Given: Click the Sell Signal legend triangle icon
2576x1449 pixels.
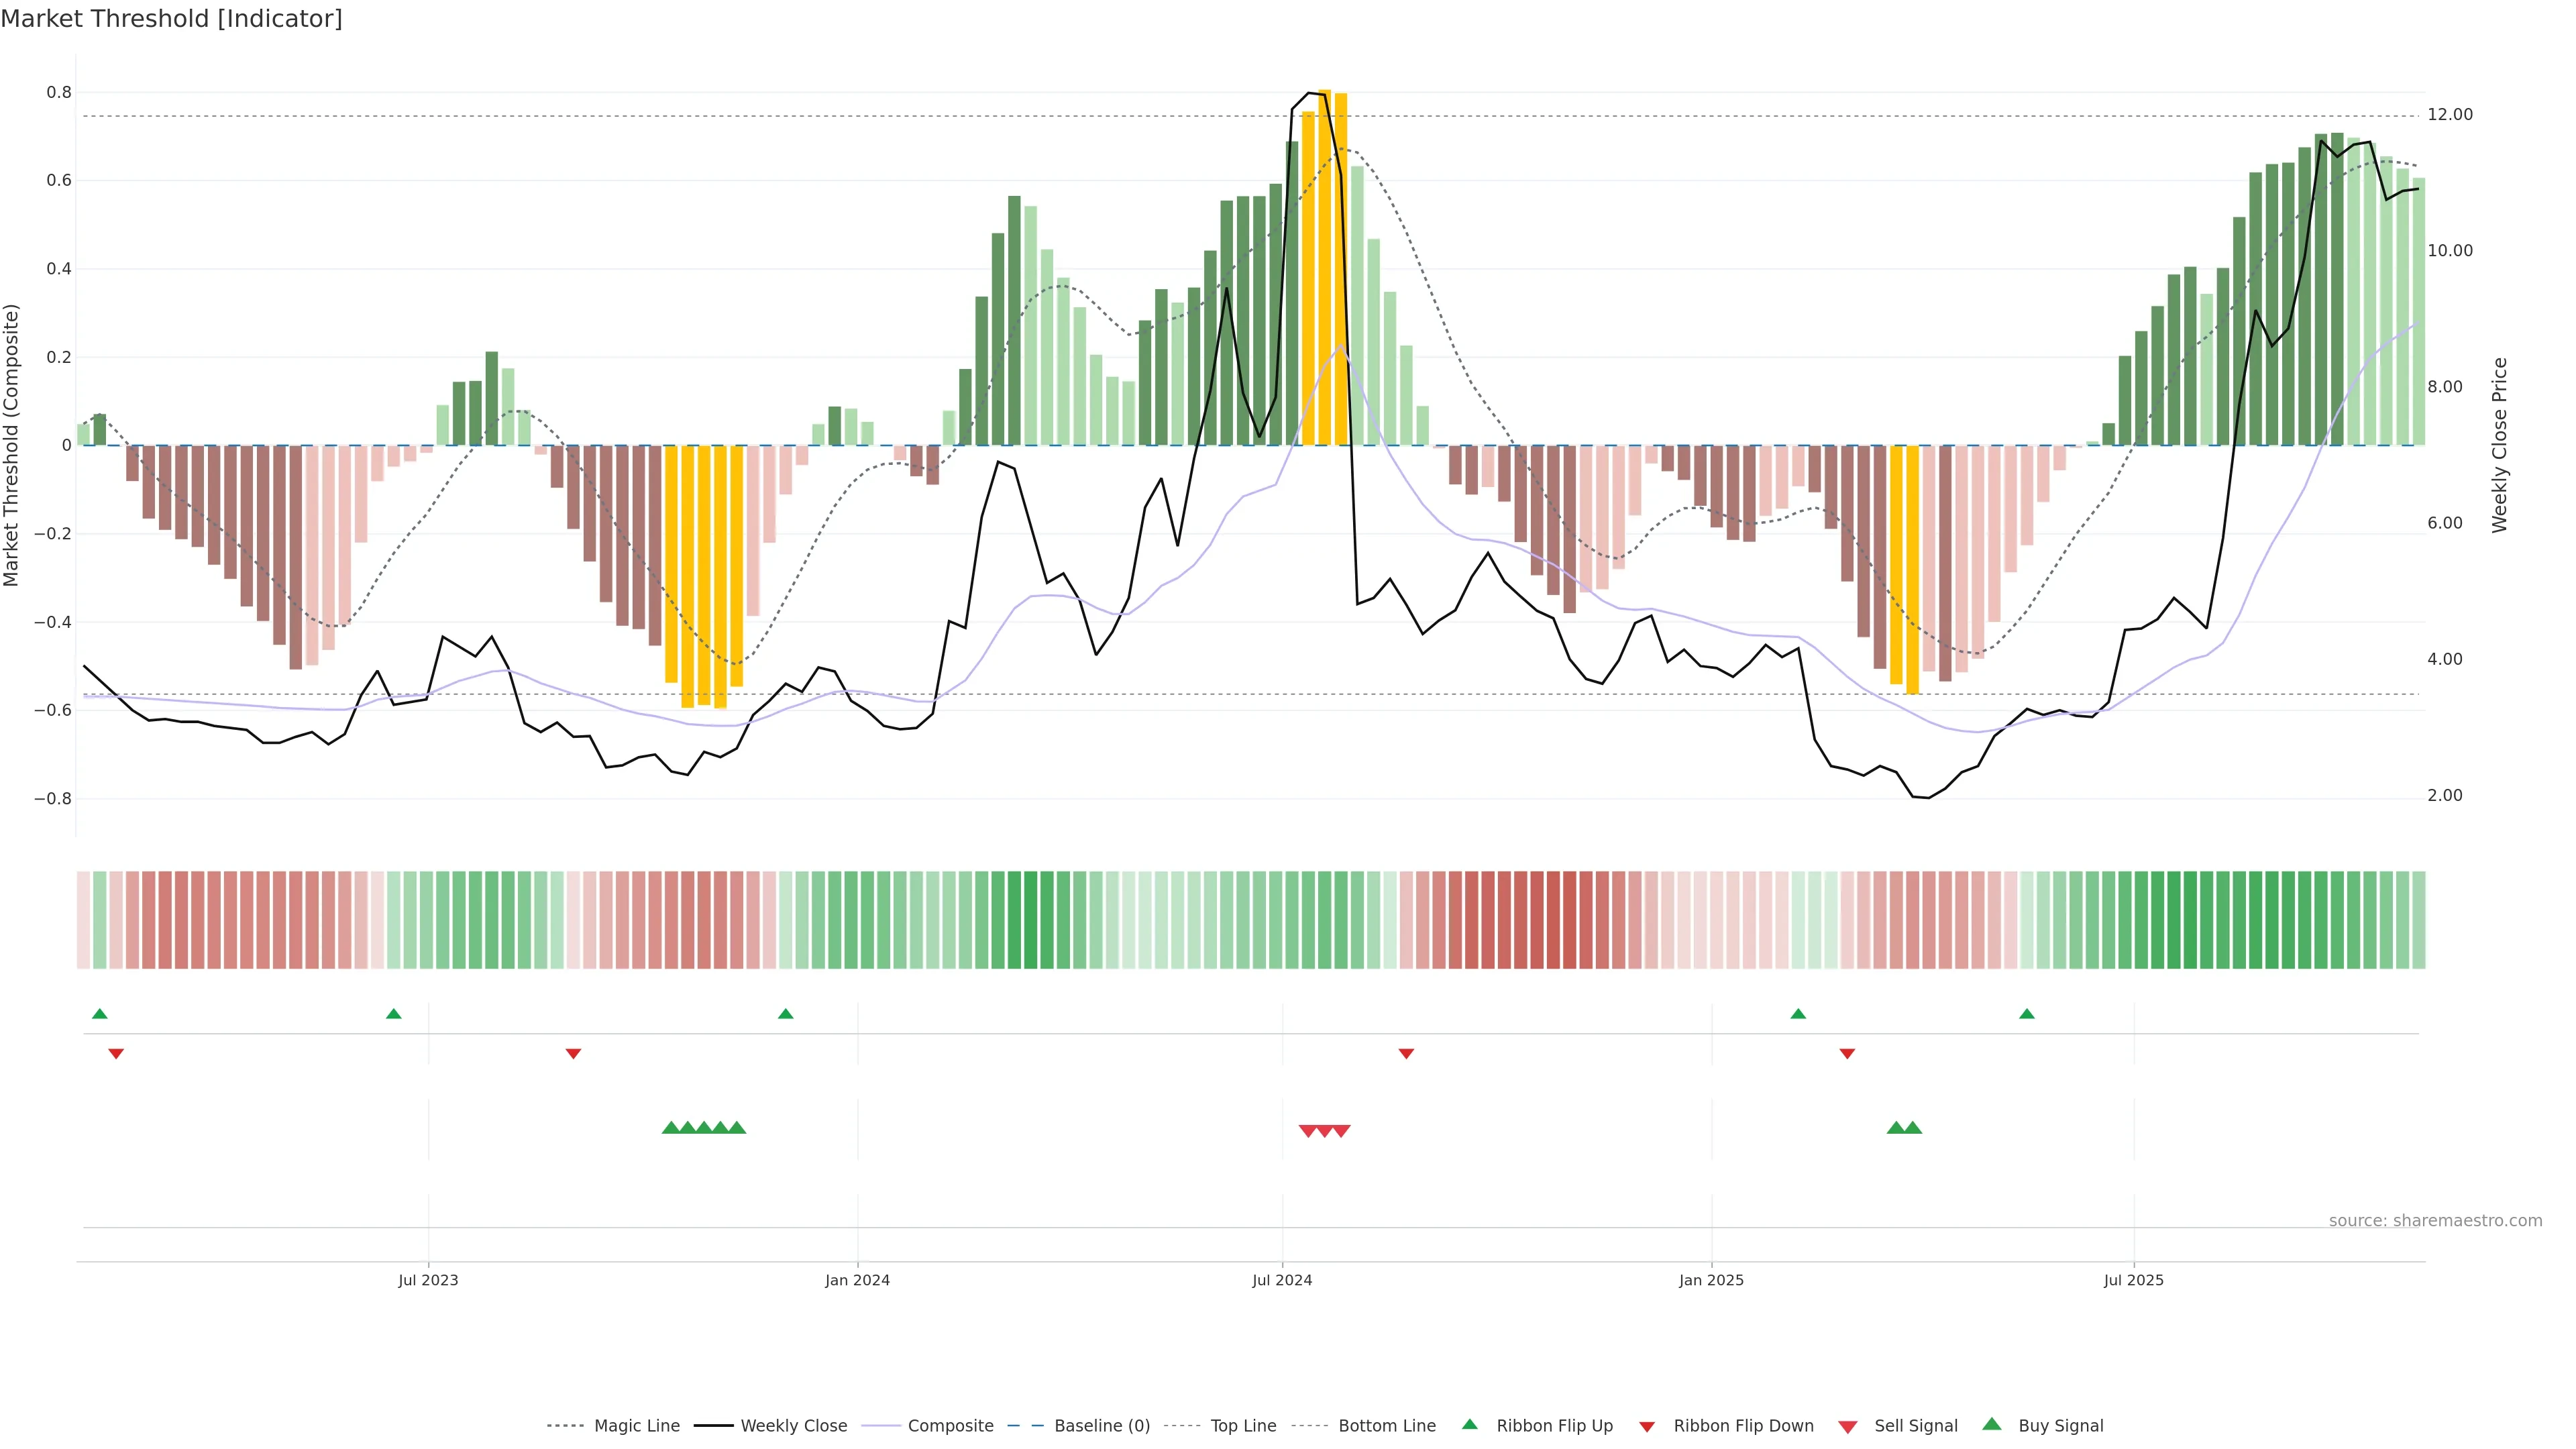Looking at the screenshot, I should (x=1847, y=1427).
